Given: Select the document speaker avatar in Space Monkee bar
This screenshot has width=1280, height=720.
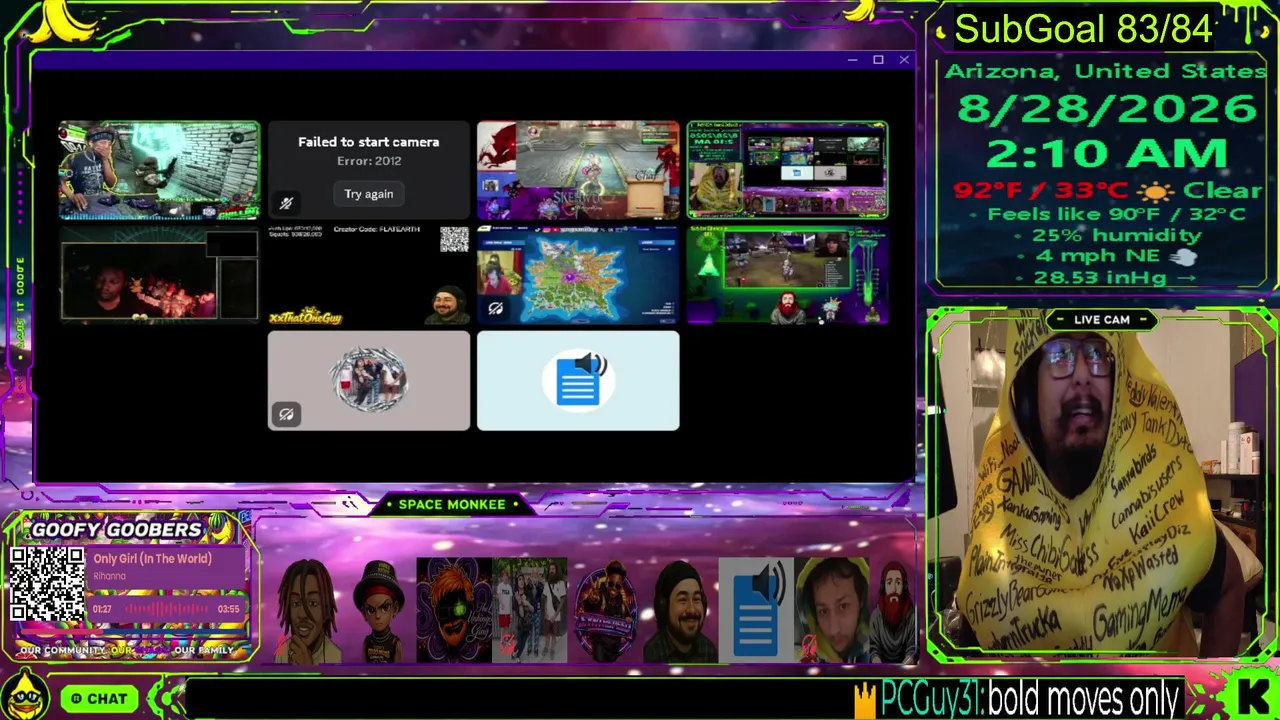Looking at the screenshot, I should click(x=756, y=611).
